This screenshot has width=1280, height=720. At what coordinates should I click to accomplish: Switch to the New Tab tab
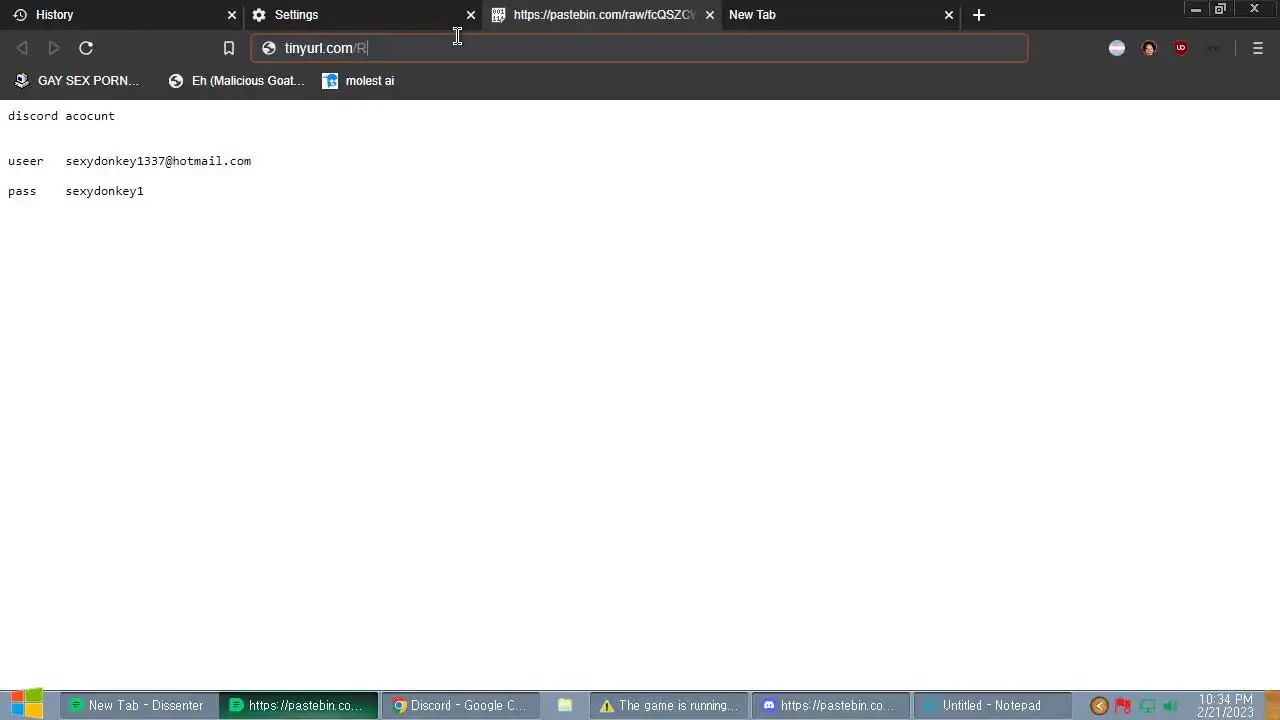pos(840,15)
